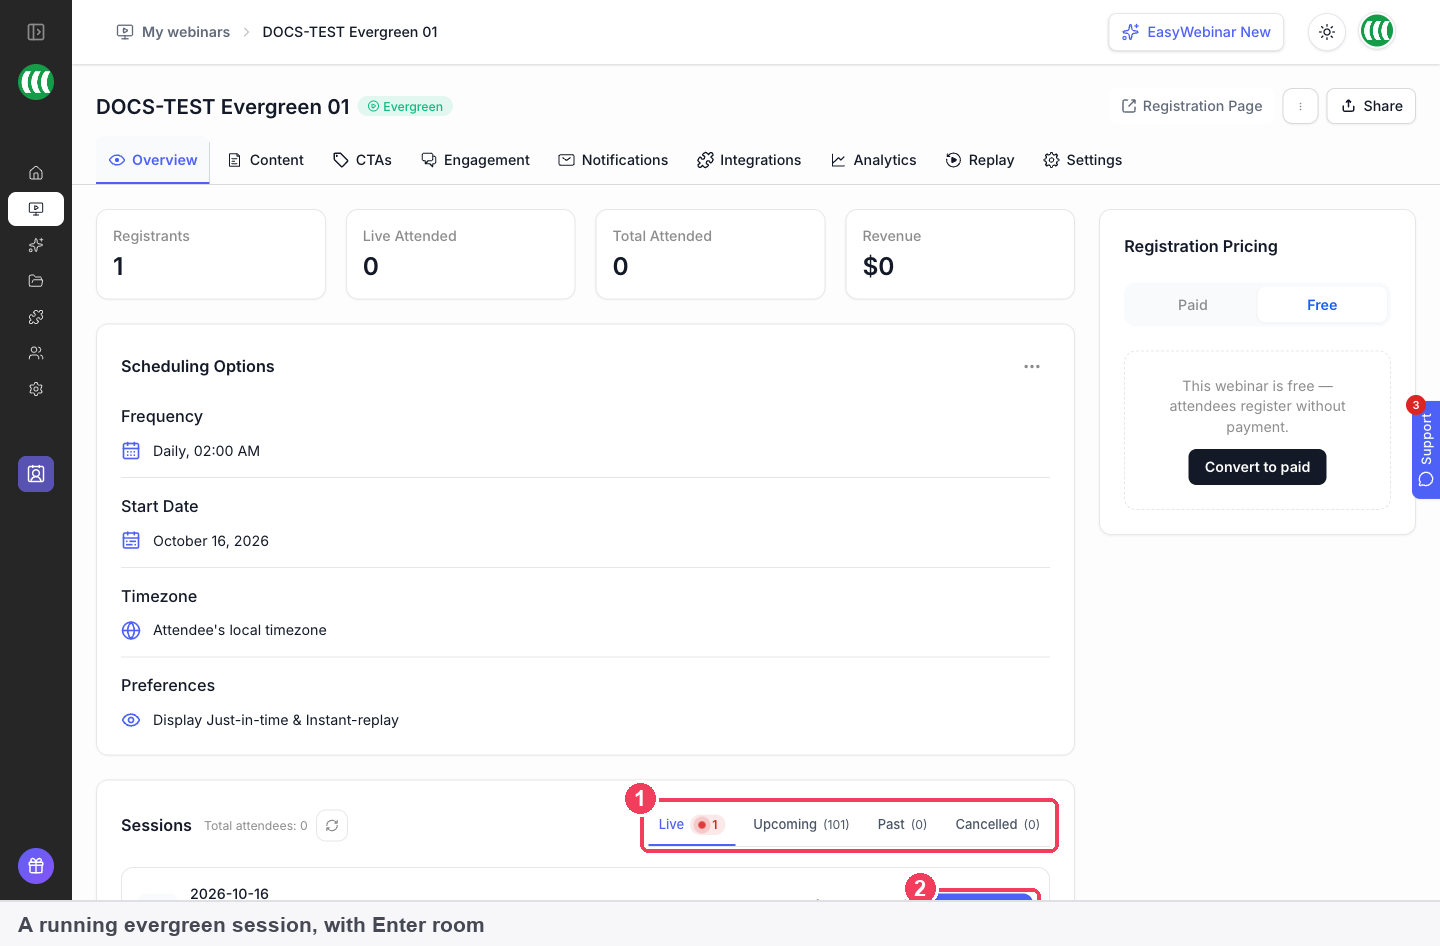The image size is (1440, 946).
Task: Toggle the light/dark theme sun icon
Action: pos(1327,32)
